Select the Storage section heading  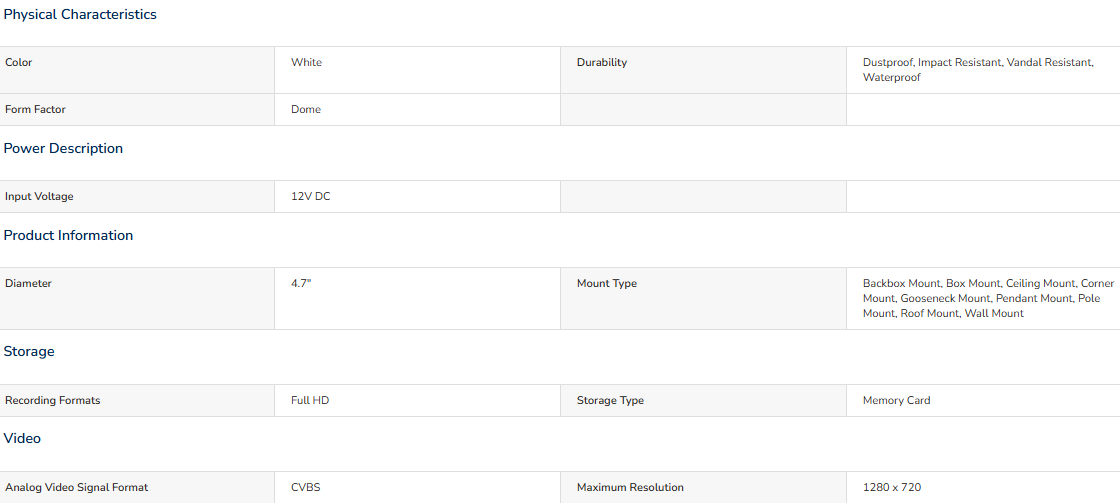29,352
